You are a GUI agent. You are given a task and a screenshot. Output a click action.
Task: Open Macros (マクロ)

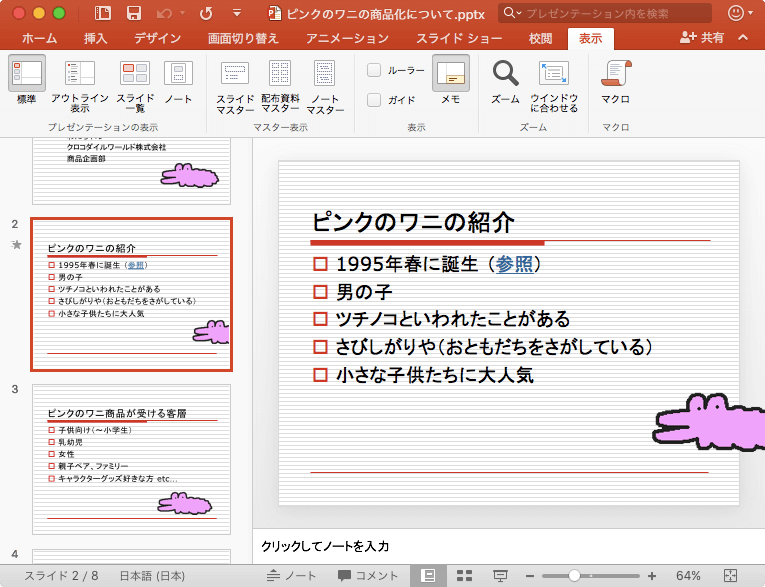click(616, 81)
